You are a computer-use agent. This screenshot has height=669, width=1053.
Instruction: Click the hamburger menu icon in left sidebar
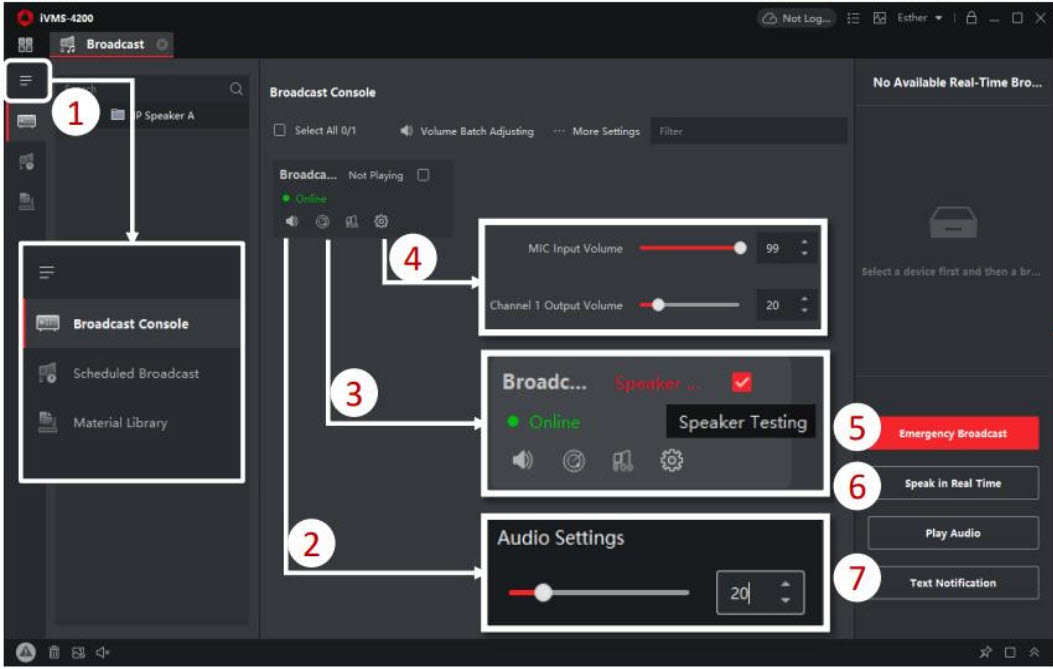[26, 80]
